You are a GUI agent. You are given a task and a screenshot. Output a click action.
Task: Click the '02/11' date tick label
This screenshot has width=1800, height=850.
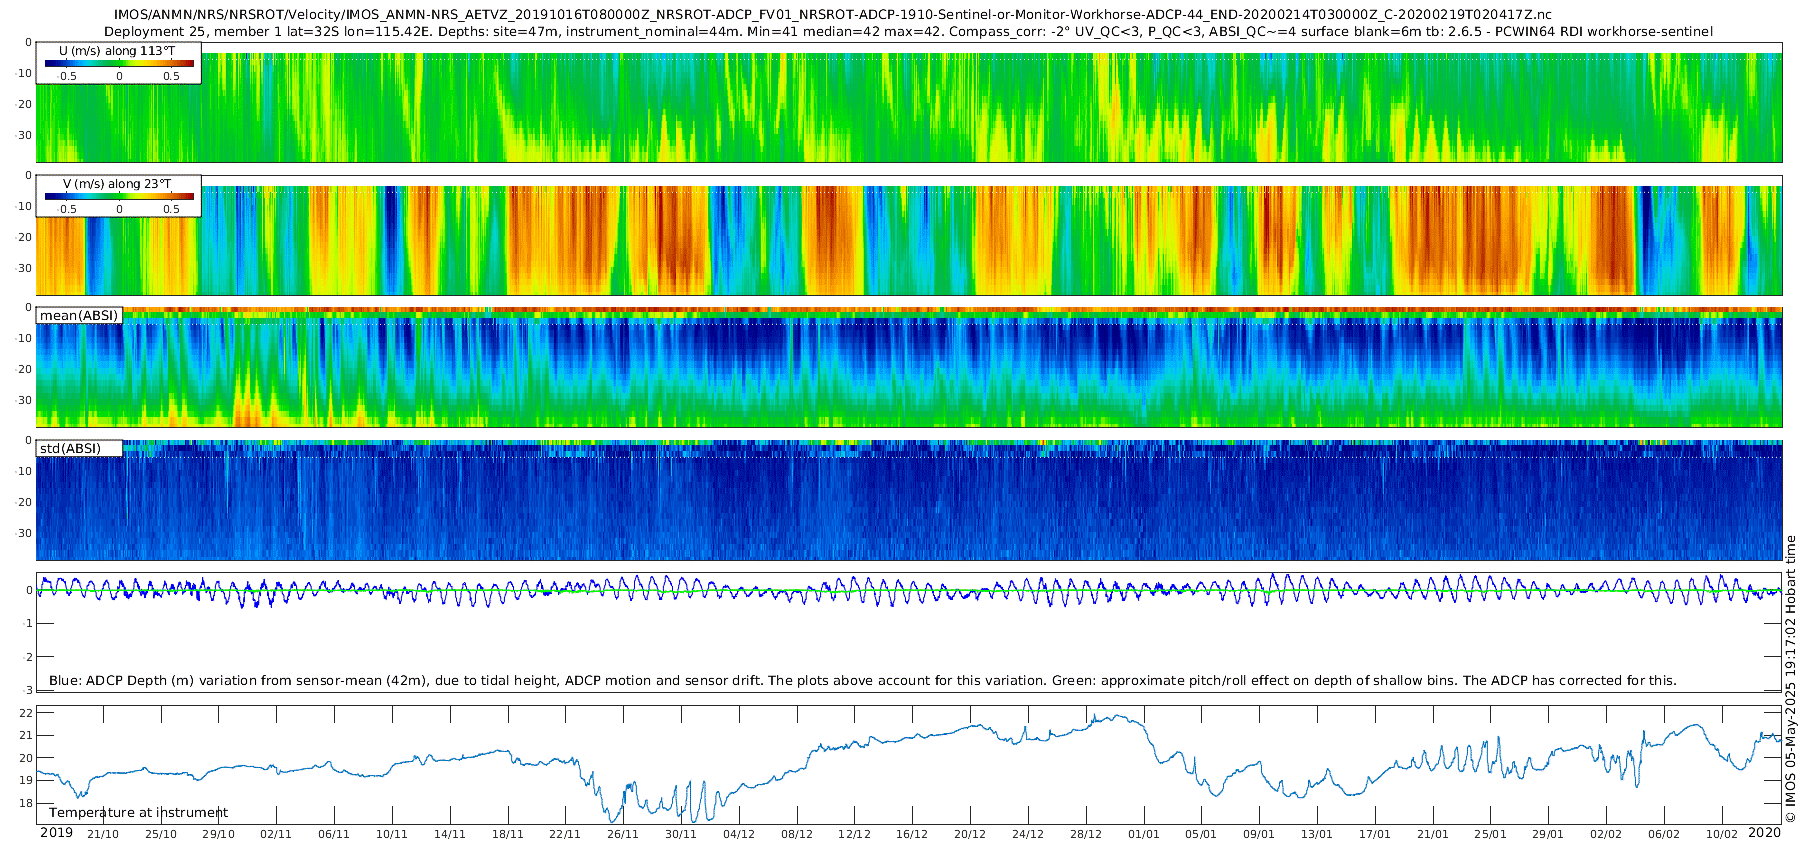[x=276, y=835]
